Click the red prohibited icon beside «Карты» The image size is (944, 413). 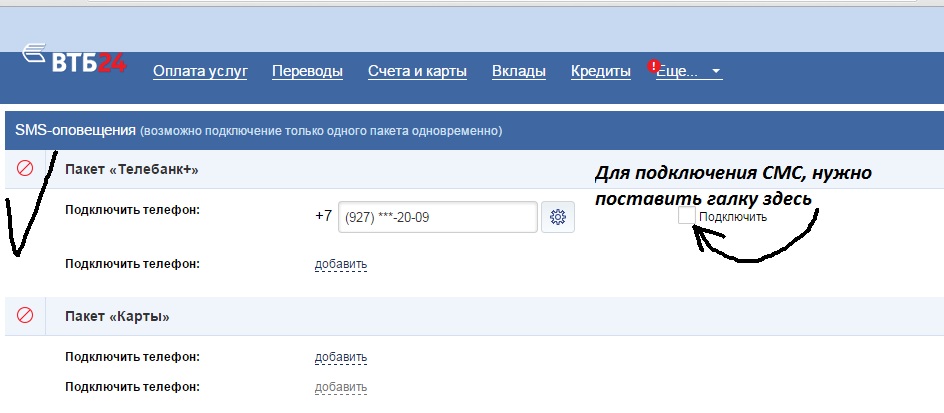26,316
